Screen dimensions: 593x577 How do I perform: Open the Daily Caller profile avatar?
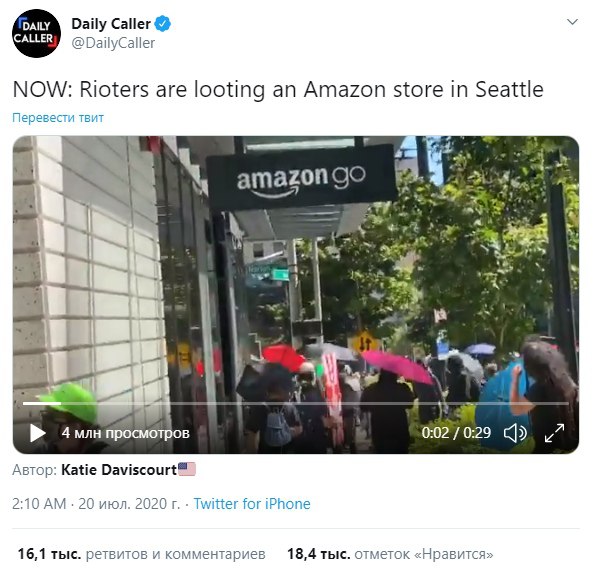(x=36, y=33)
